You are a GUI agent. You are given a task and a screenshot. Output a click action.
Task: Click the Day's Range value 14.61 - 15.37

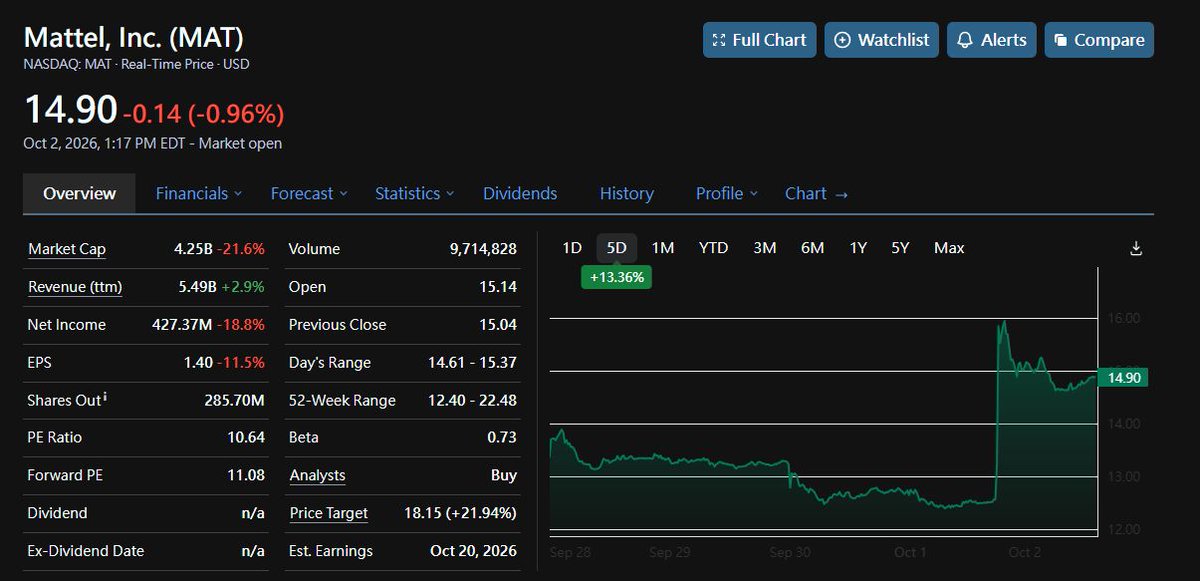click(473, 363)
